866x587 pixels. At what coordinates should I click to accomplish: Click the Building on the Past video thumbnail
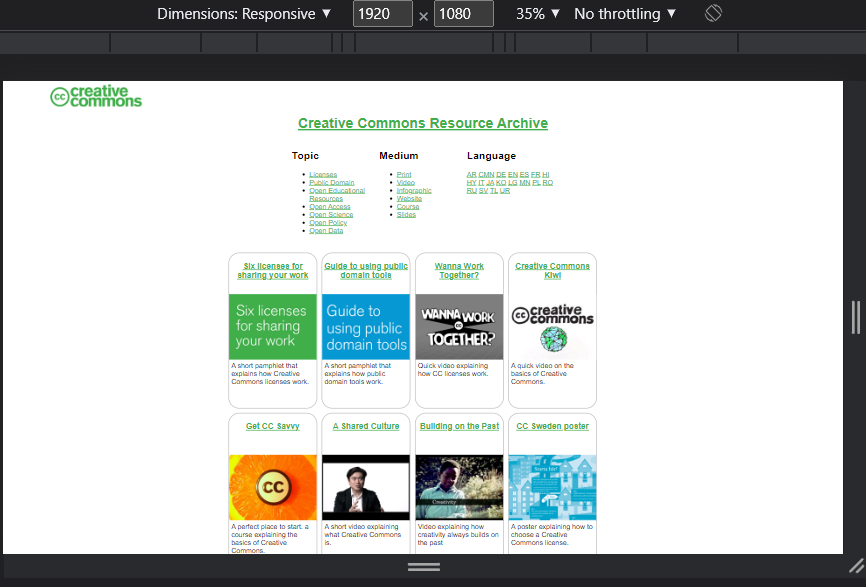tap(459, 487)
